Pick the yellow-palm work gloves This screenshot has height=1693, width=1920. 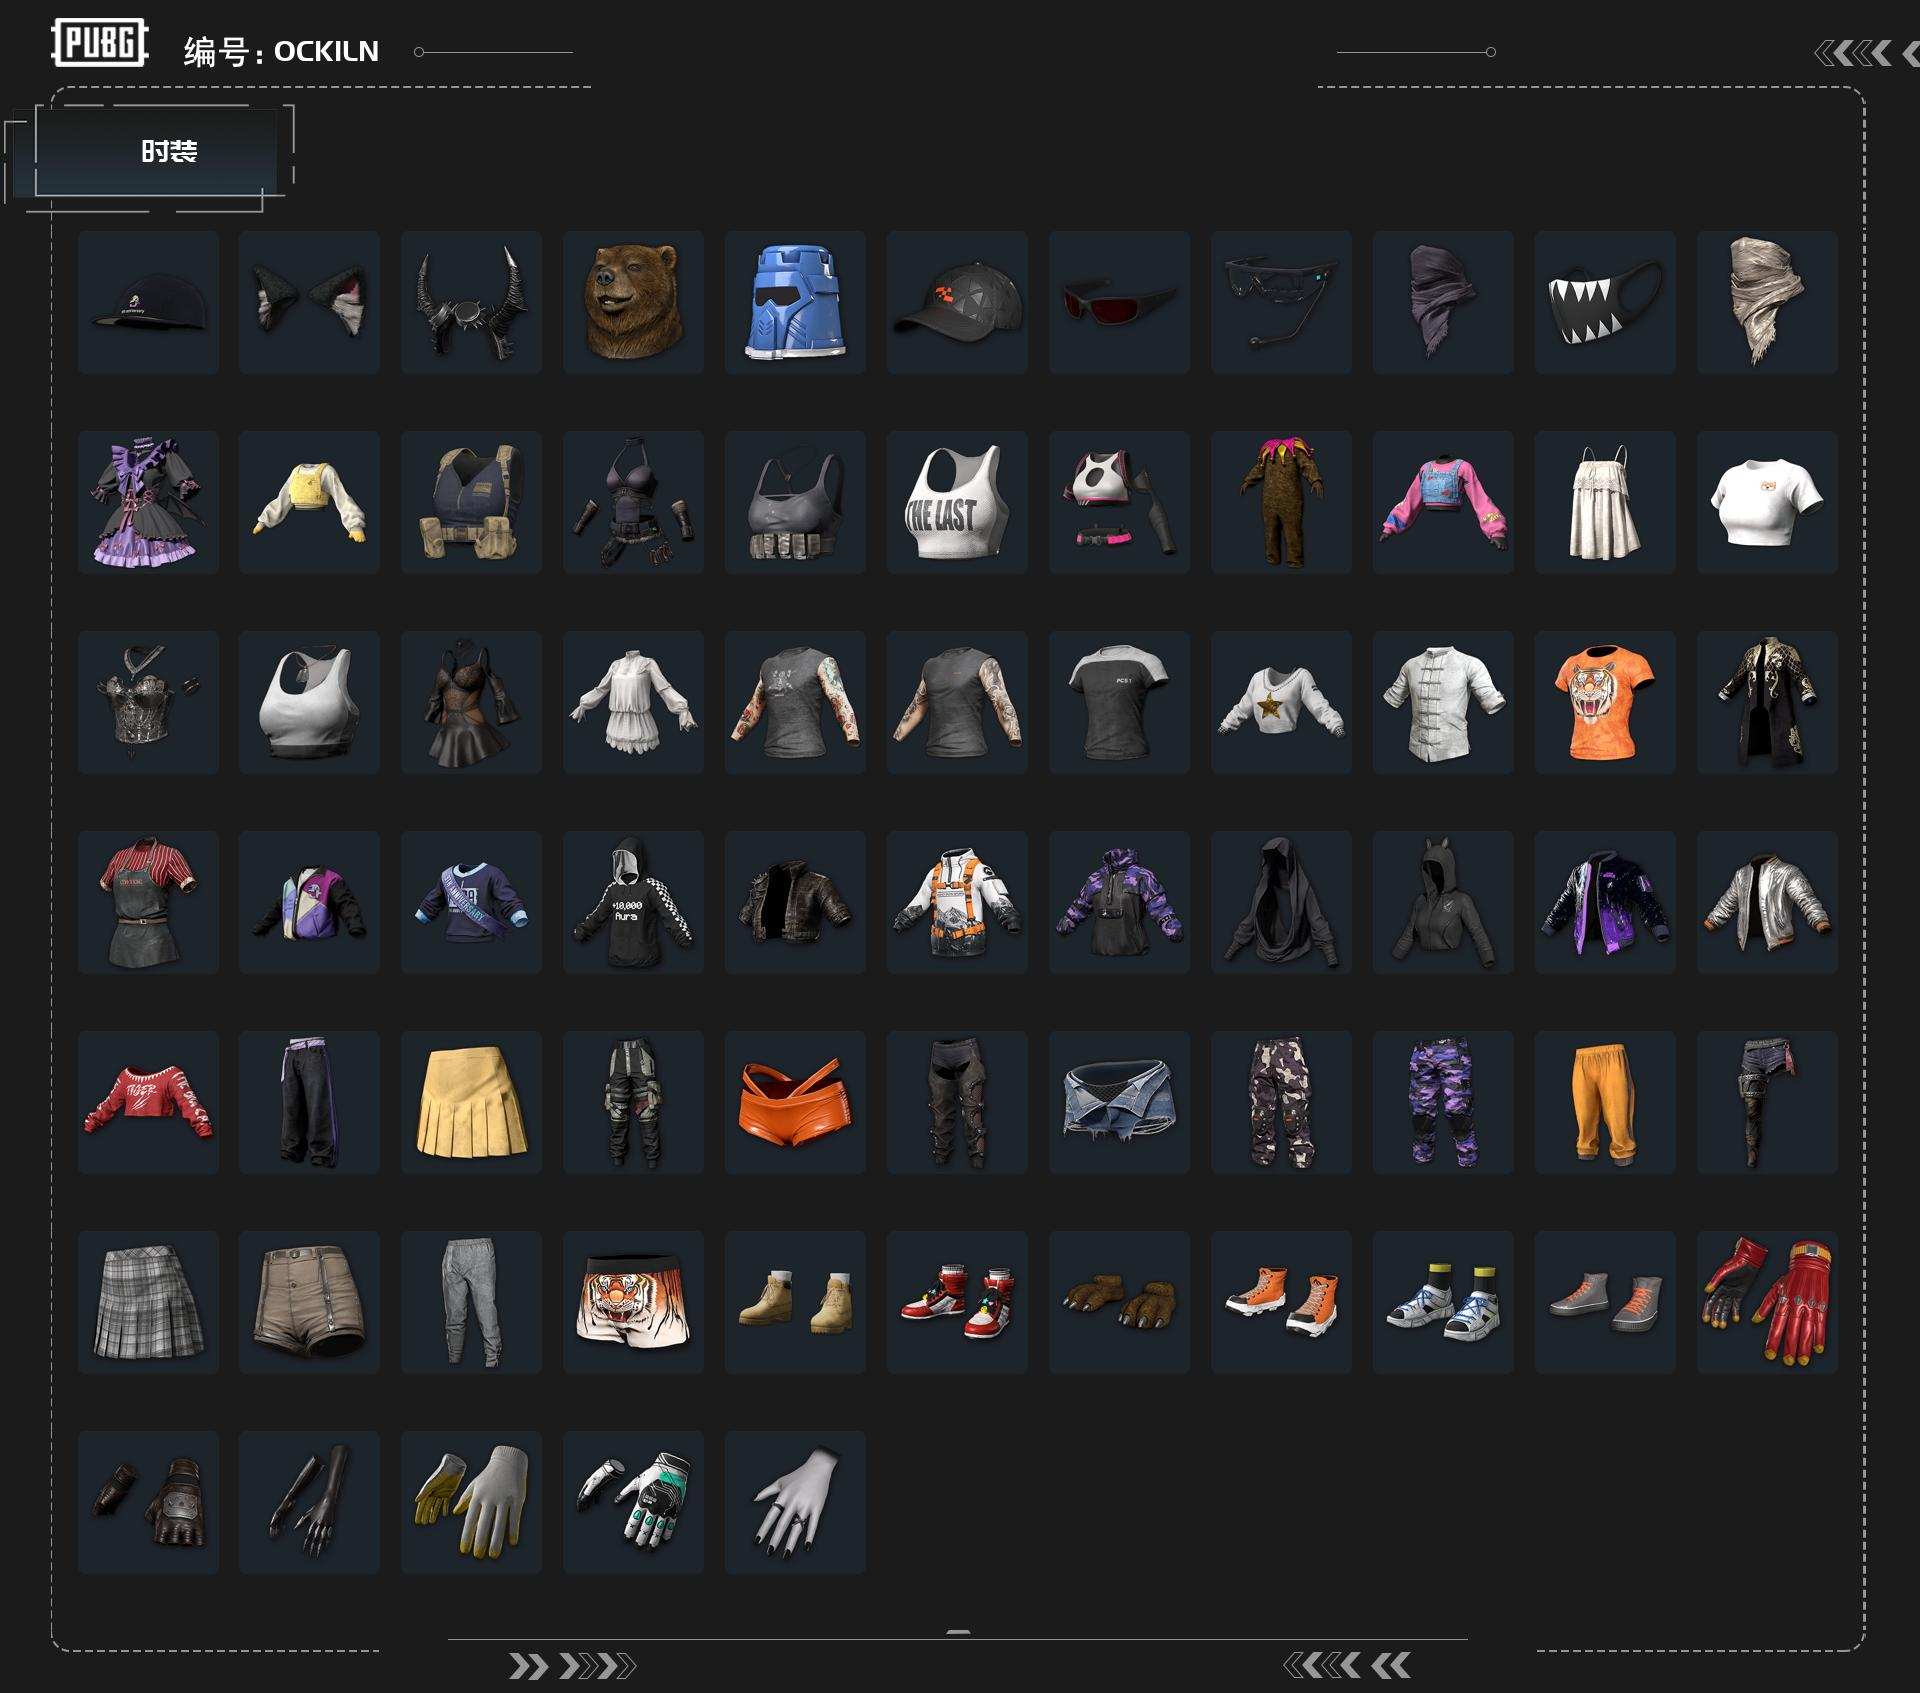471,1502
